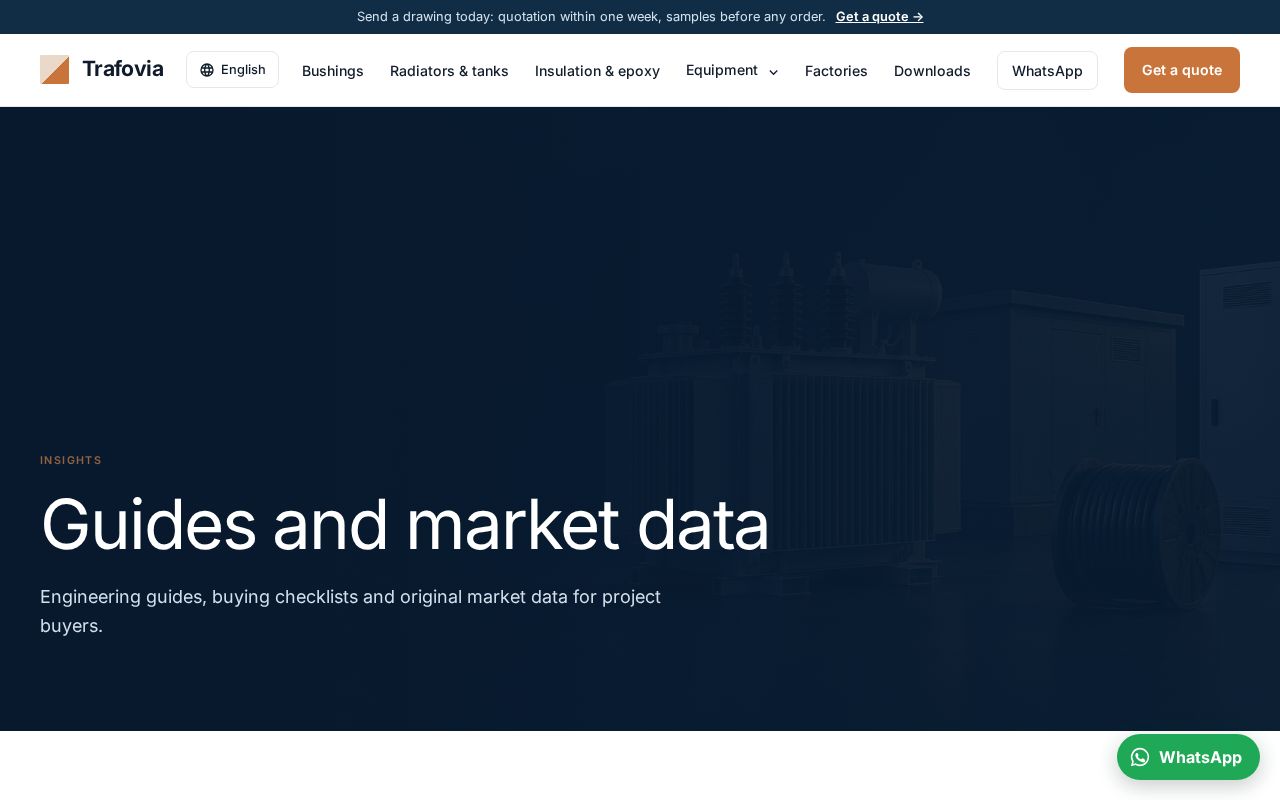This screenshot has height=800, width=1280.
Task: Click the WhatsApp button in header
Action: [1047, 71]
